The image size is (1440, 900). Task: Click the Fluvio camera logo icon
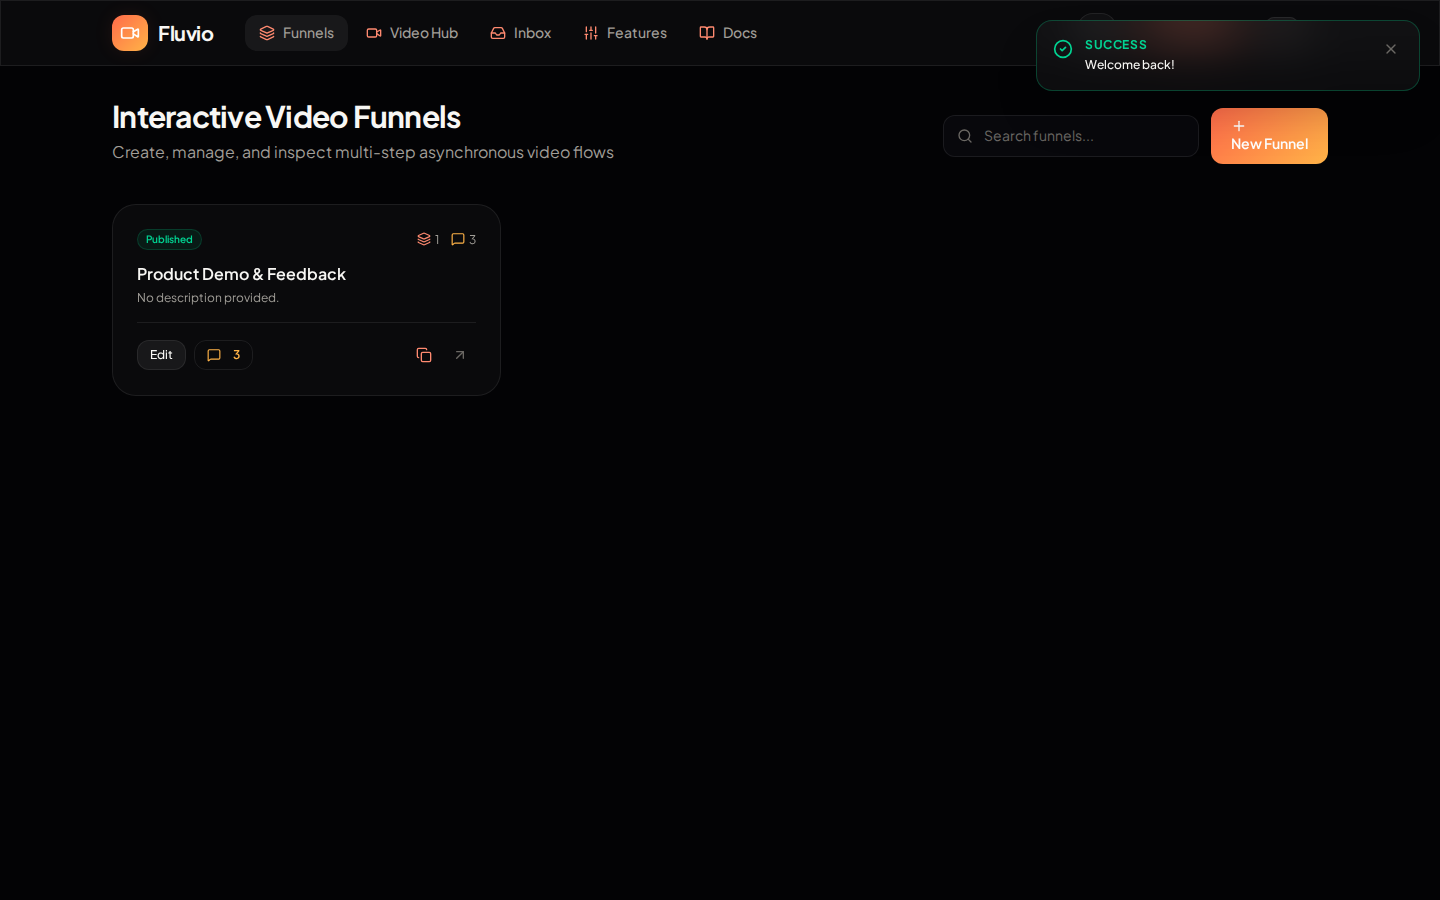(x=130, y=33)
